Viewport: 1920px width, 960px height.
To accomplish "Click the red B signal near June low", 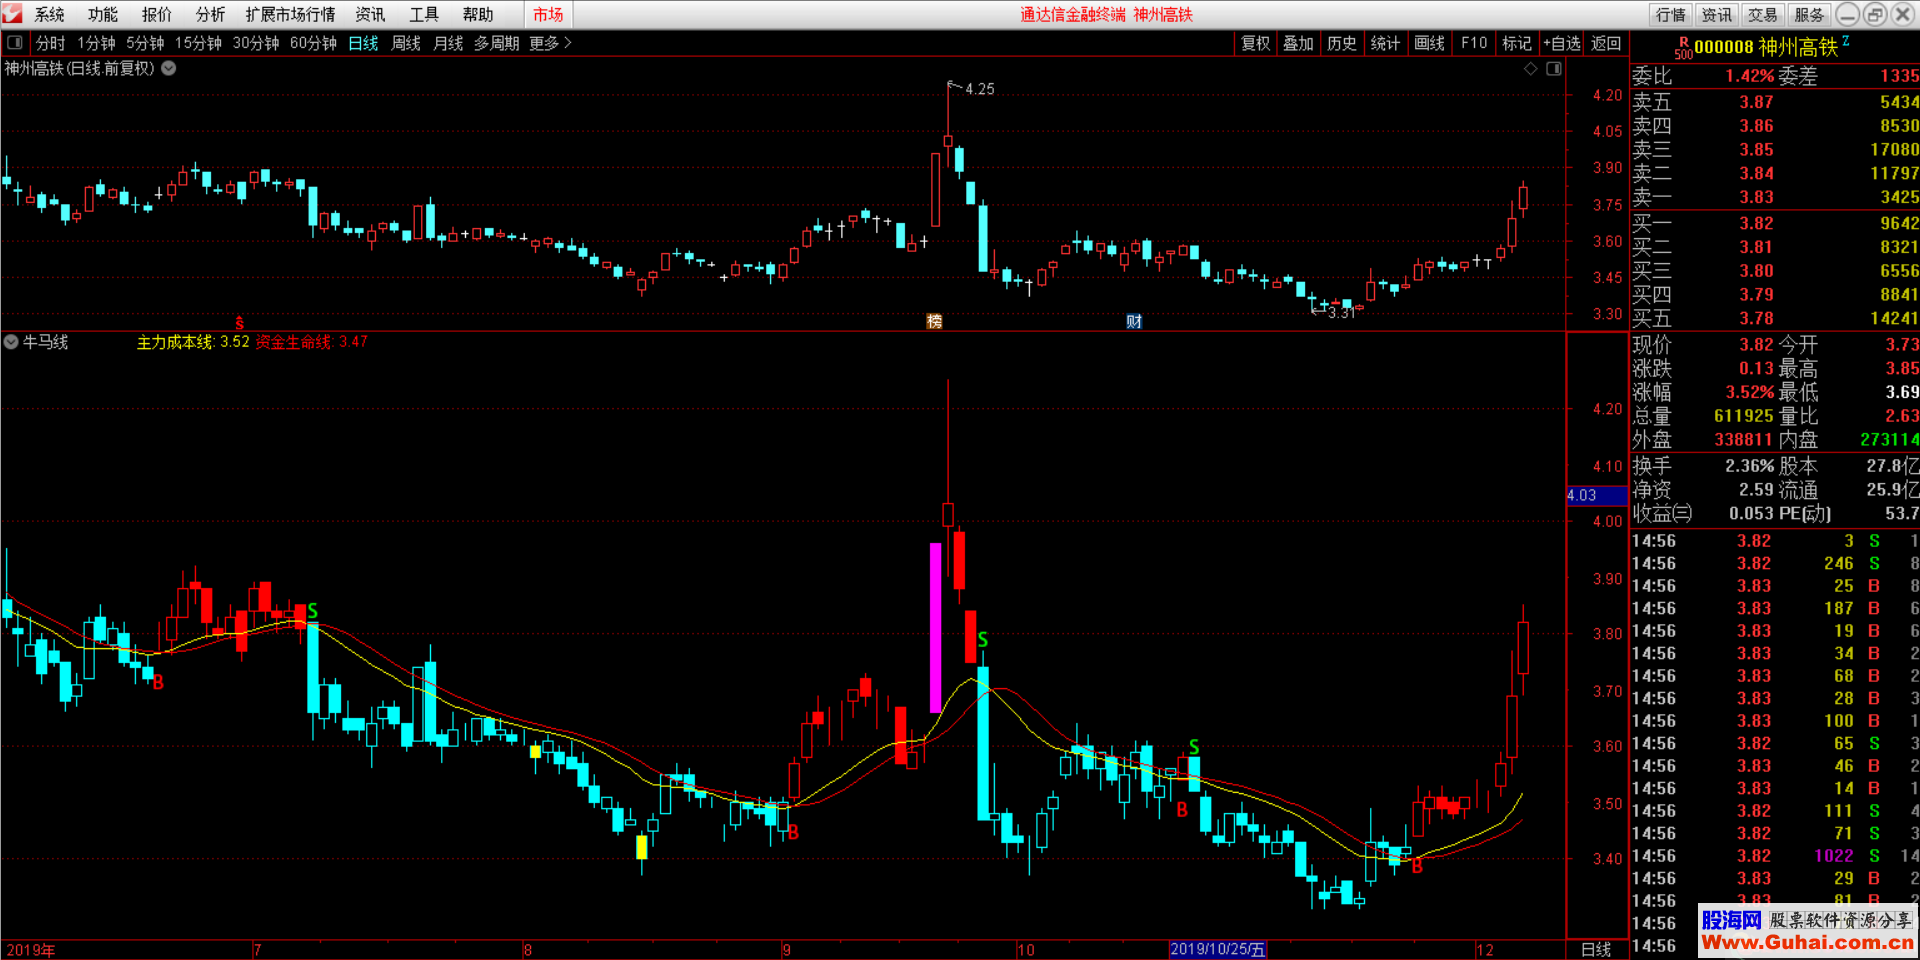I will 158,682.
